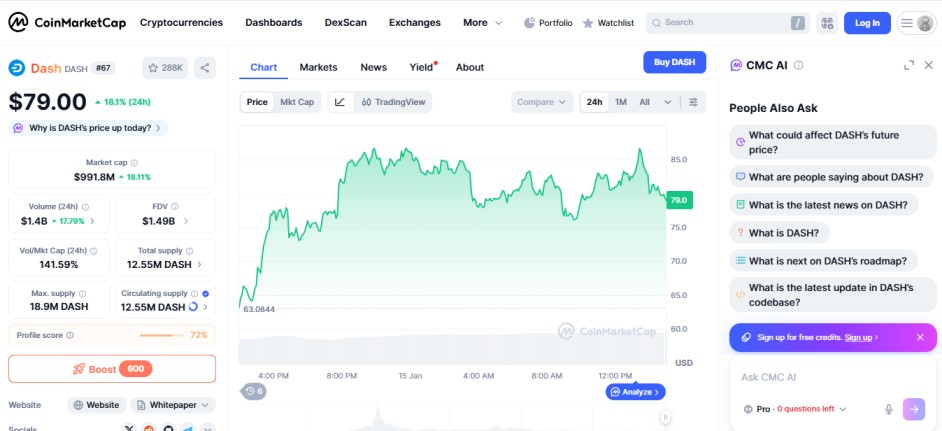This screenshot has width=942, height=431.
Task: Click the Max. supply info icon
Action: [x=82, y=294]
